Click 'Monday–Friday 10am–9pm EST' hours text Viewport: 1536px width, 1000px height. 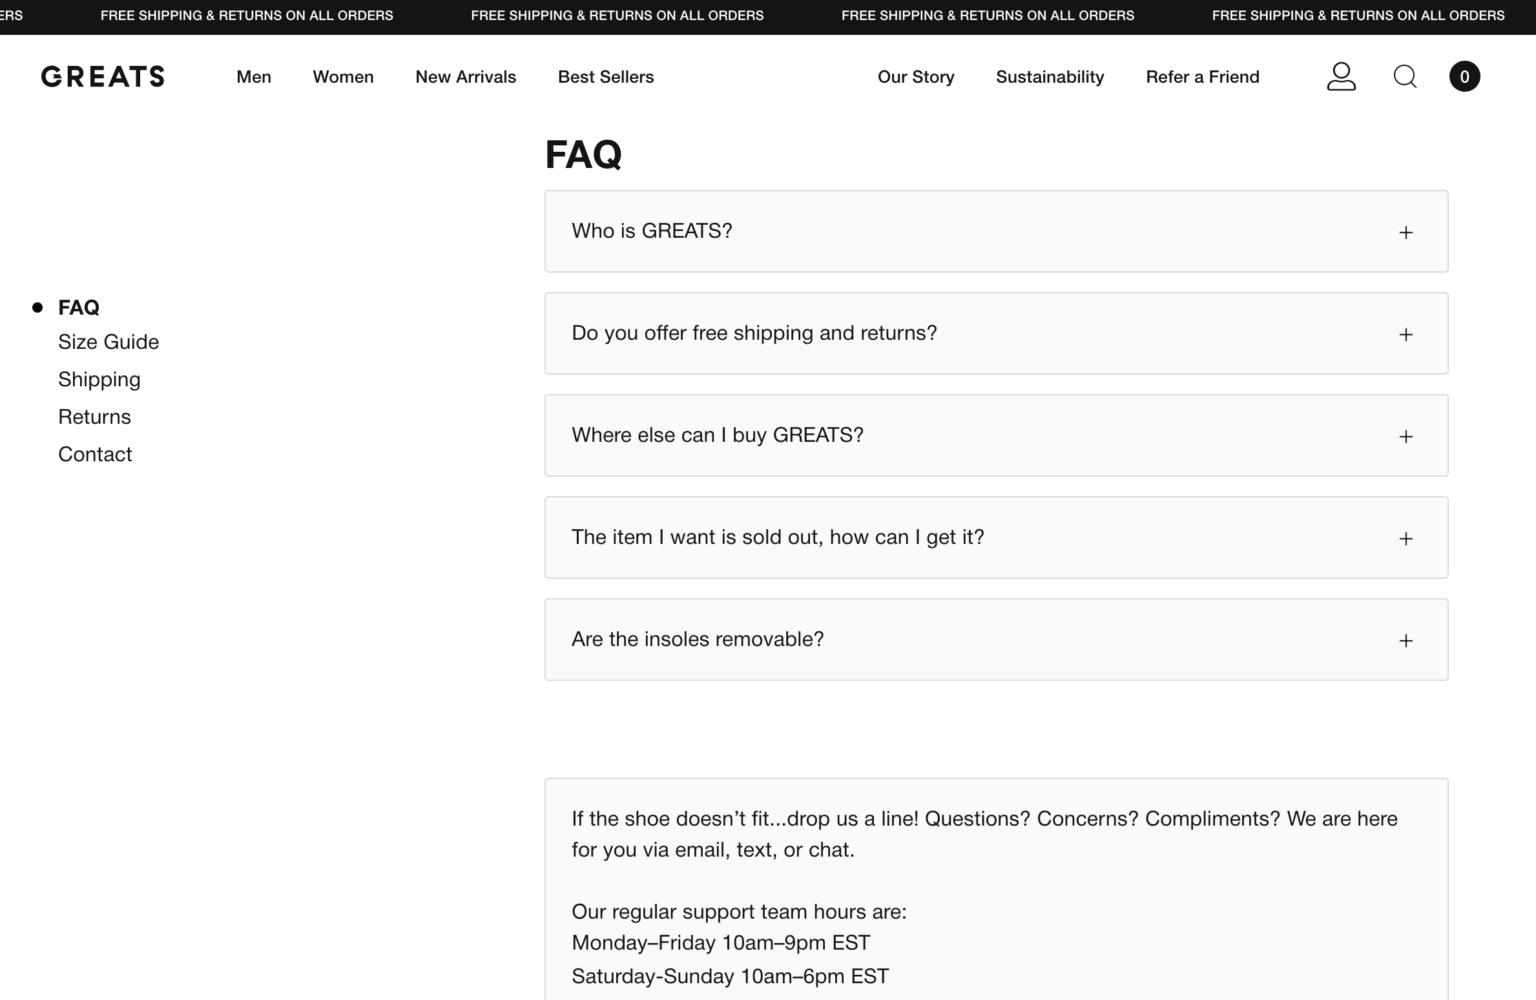tap(720, 943)
